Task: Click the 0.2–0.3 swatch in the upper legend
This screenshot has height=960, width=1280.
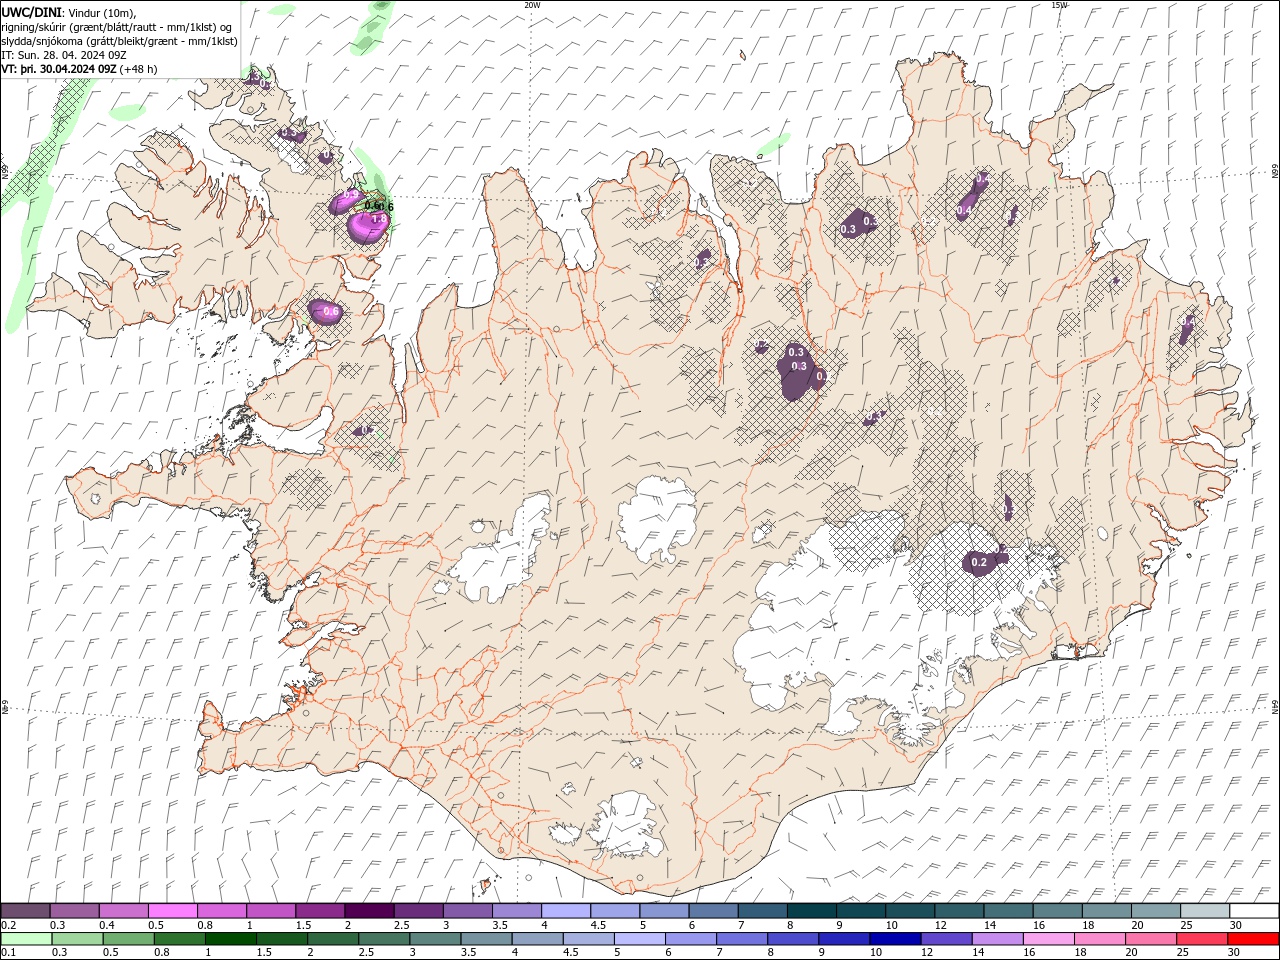Action: click(26, 911)
